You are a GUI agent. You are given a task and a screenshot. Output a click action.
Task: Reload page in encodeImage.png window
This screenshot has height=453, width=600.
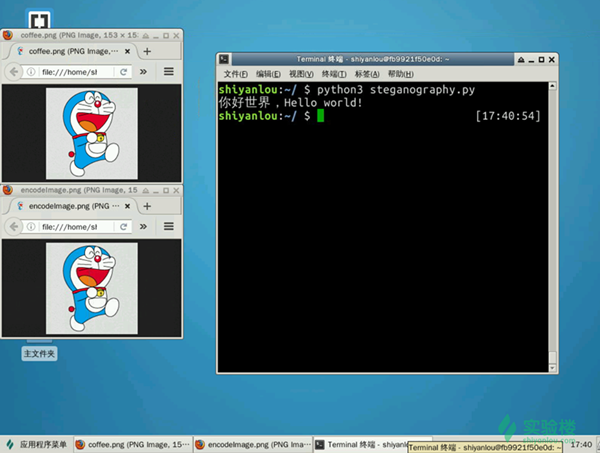point(123,227)
